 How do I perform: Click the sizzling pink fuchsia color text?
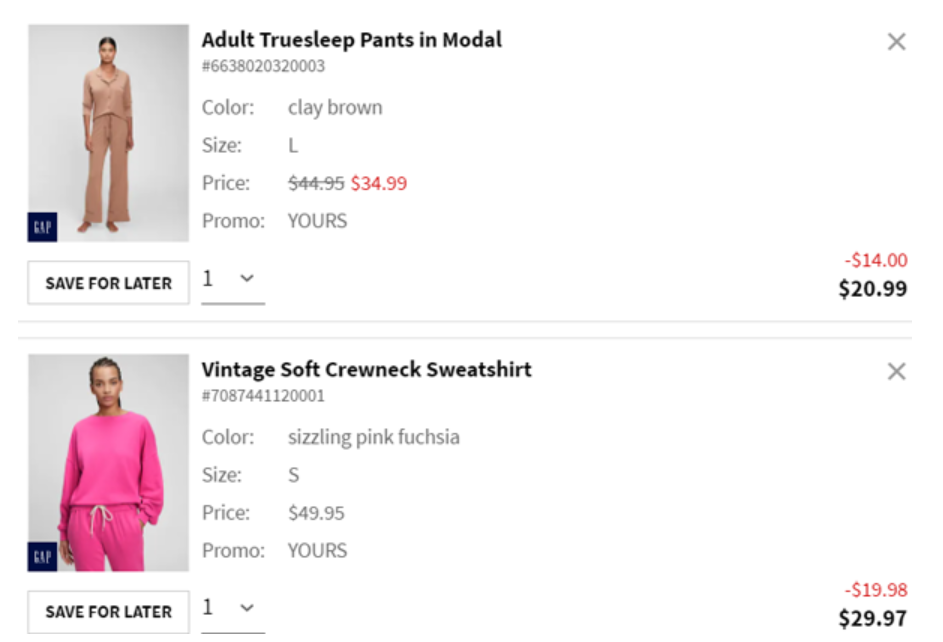[373, 437]
